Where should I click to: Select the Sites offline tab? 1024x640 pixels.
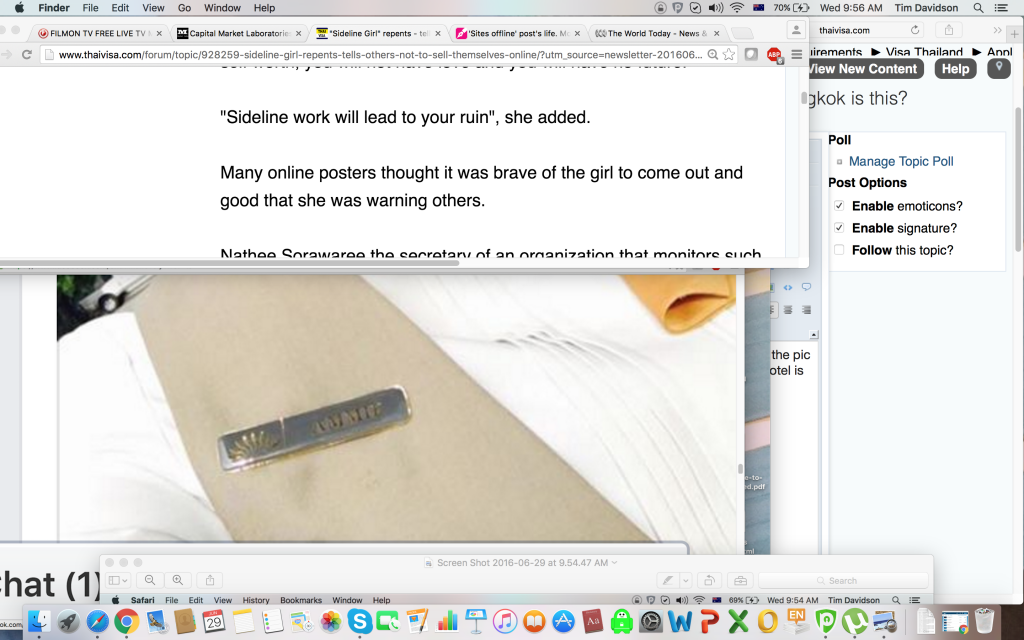tap(517, 33)
